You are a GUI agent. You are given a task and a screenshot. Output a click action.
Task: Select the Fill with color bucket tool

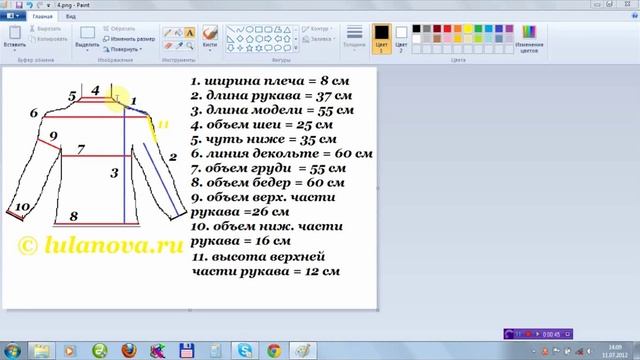pos(178,33)
